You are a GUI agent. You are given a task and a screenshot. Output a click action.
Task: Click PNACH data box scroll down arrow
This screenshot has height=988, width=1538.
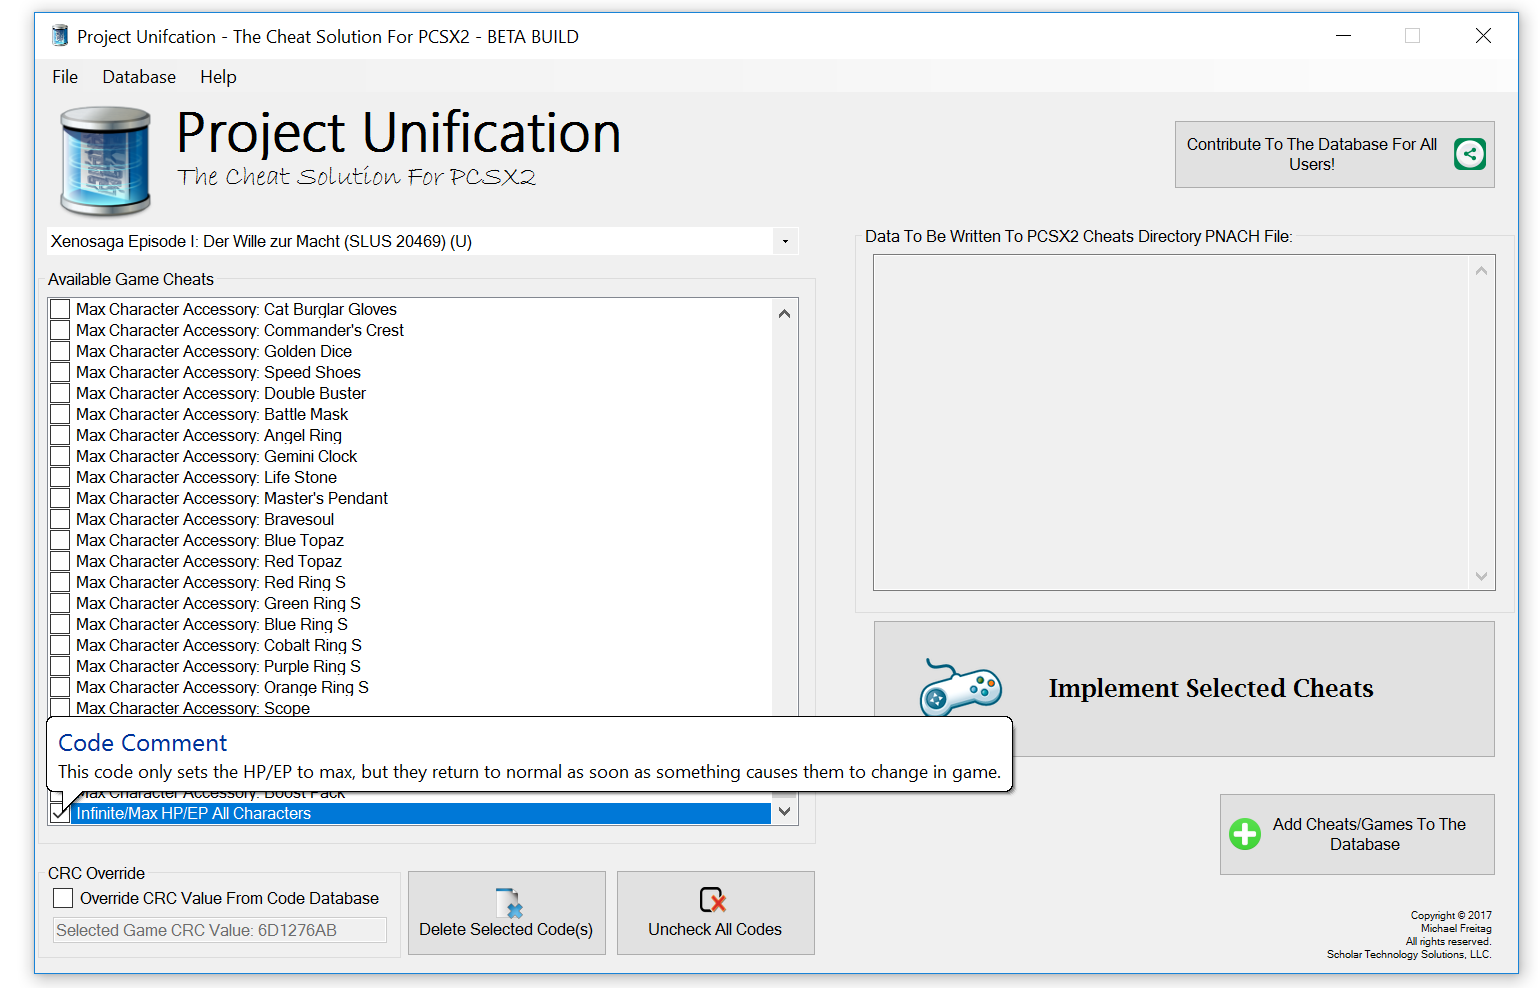[x=1481, y=576]
